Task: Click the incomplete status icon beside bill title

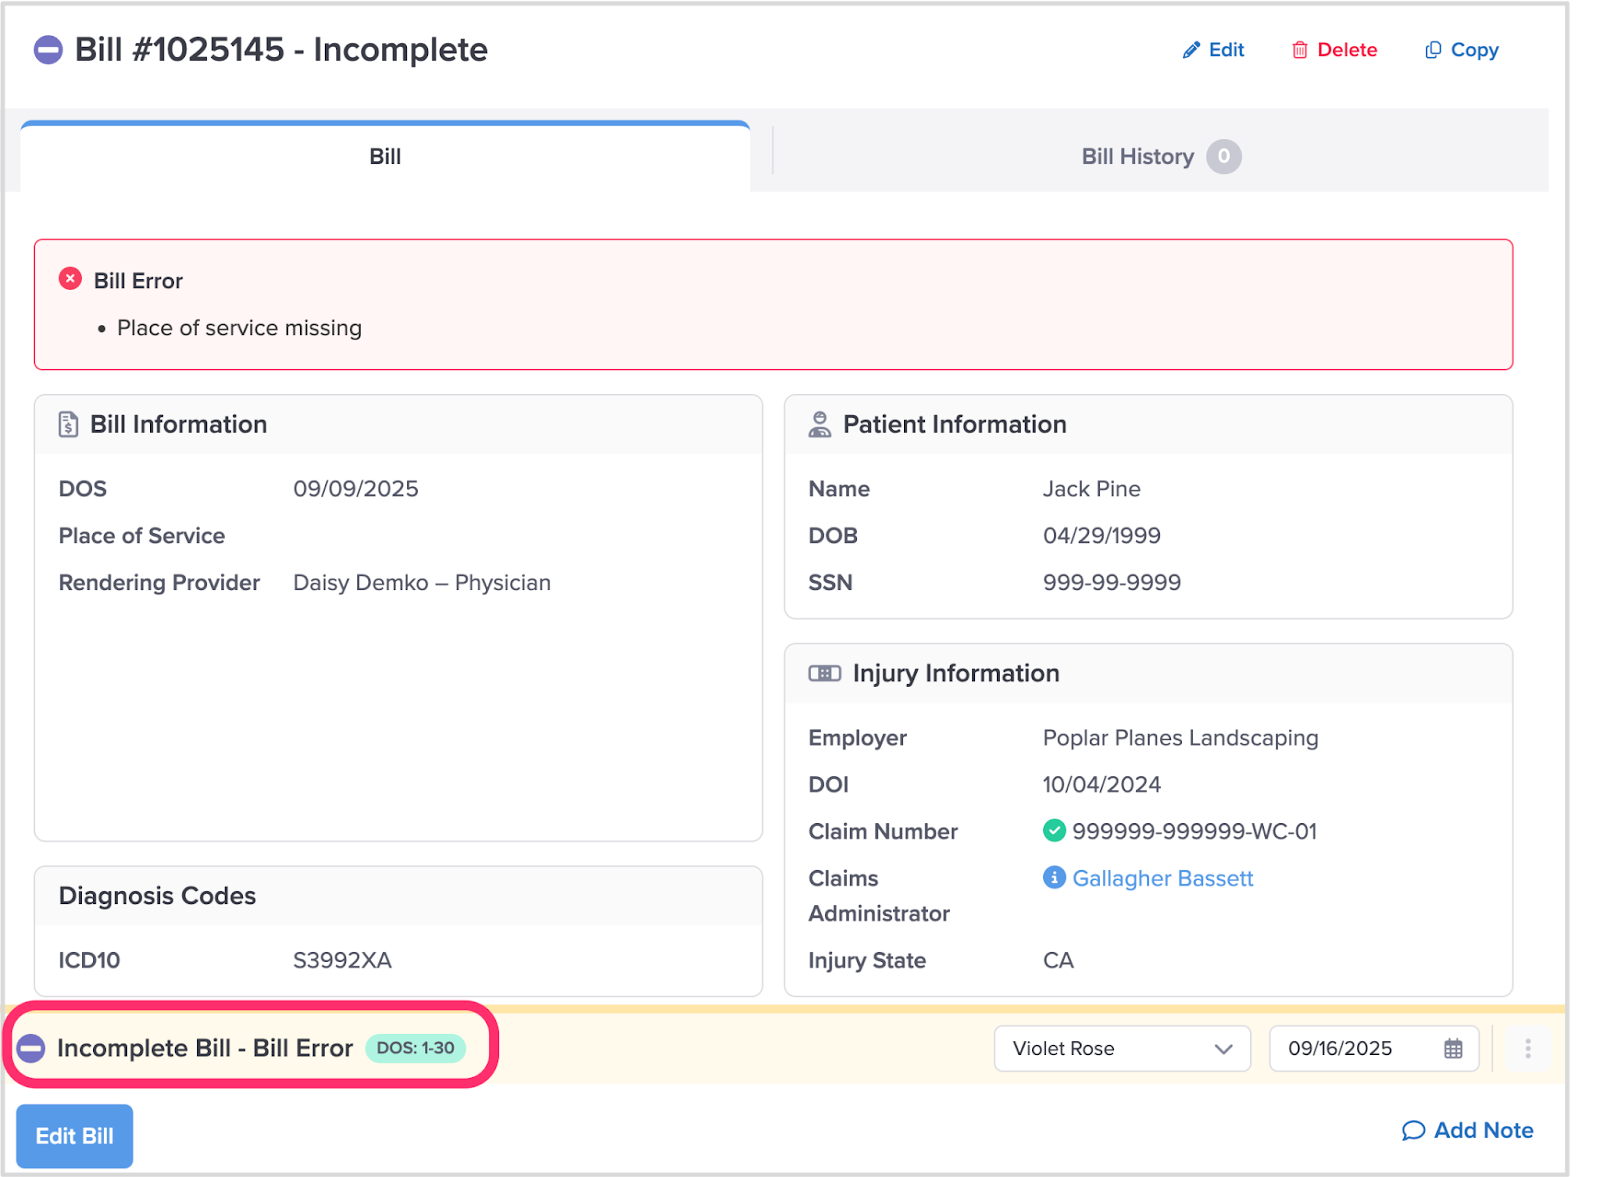Action: (x=48, y=50)
